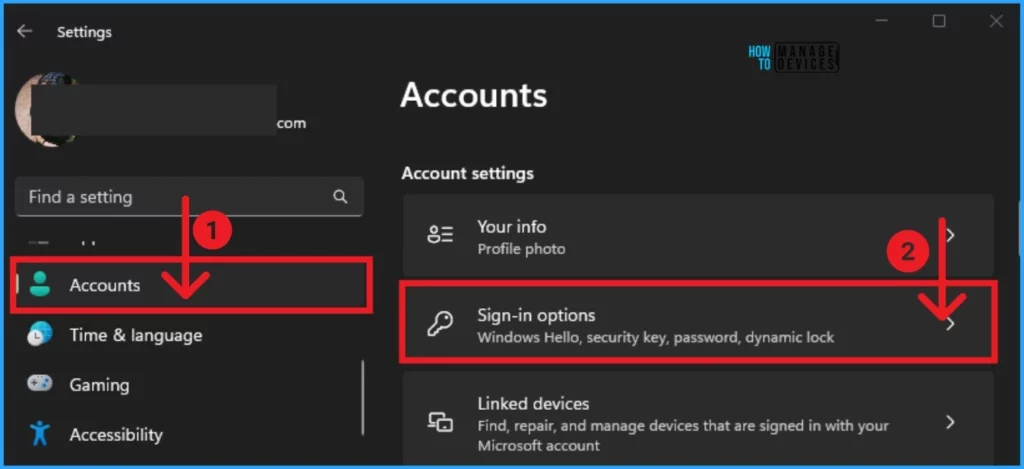1024x469 pixels.
Task: Go back with the Settings back arrow
Action: pos(25,31)
